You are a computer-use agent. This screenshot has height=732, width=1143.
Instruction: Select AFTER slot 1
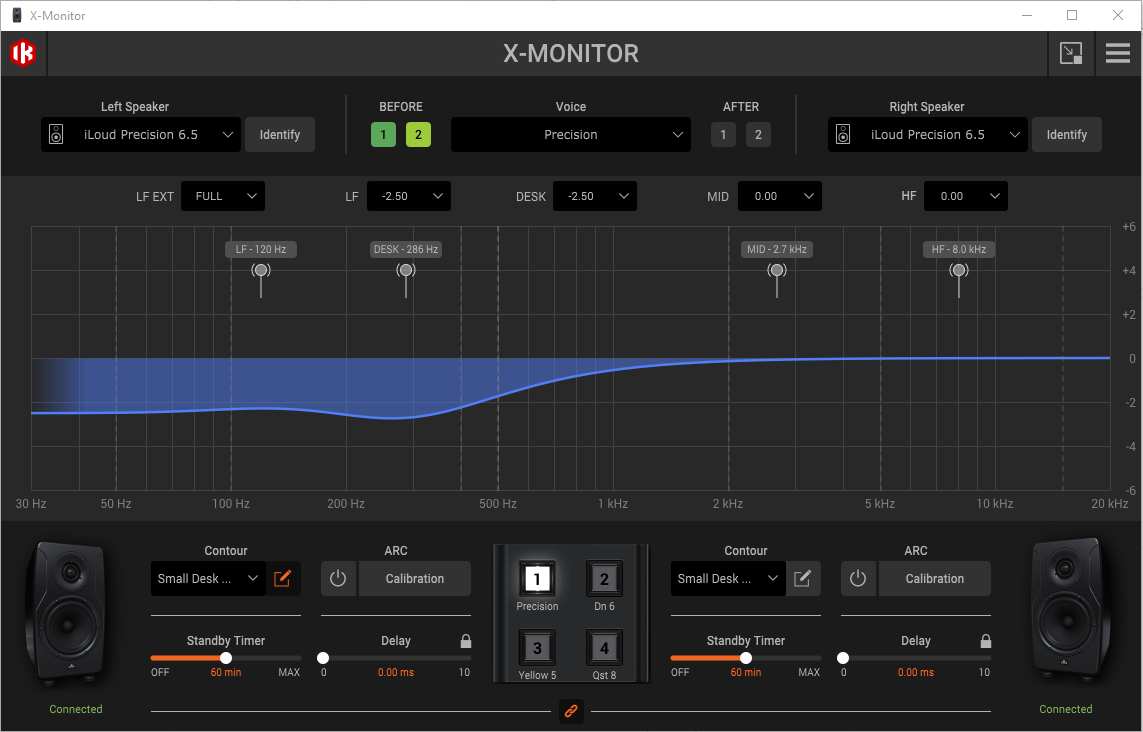[x=723, y=135]
